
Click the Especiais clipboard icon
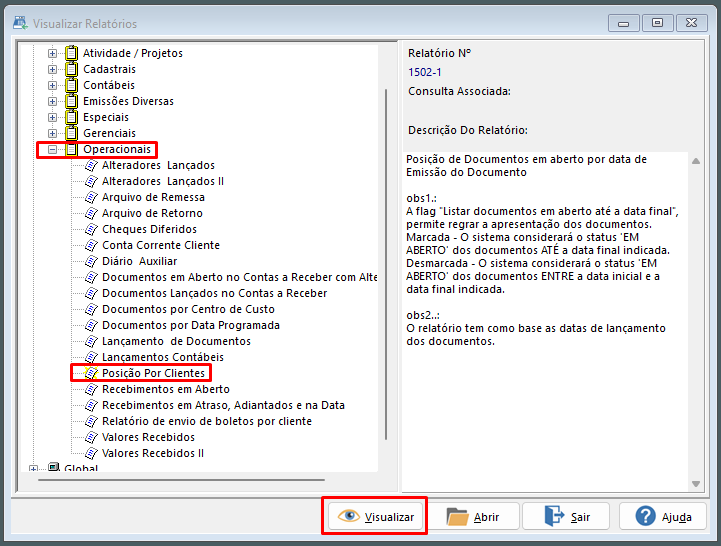pos(71,117)
